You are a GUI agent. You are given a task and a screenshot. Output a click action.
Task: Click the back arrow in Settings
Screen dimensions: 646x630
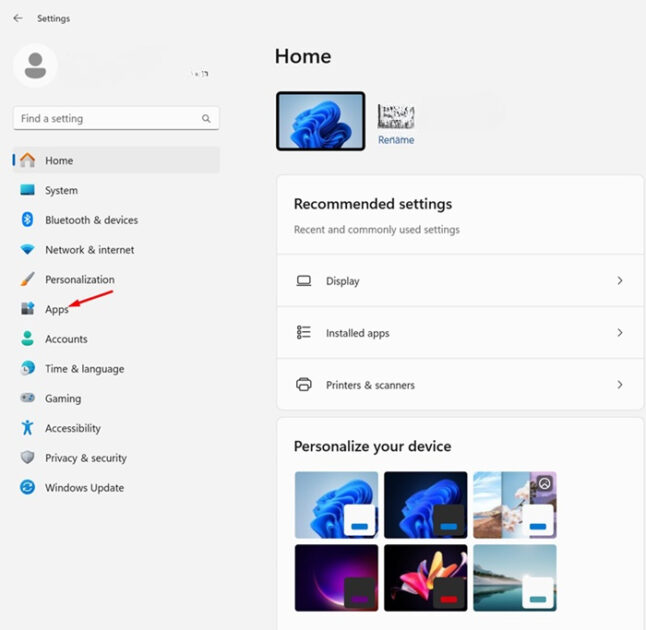pos(18,18)
